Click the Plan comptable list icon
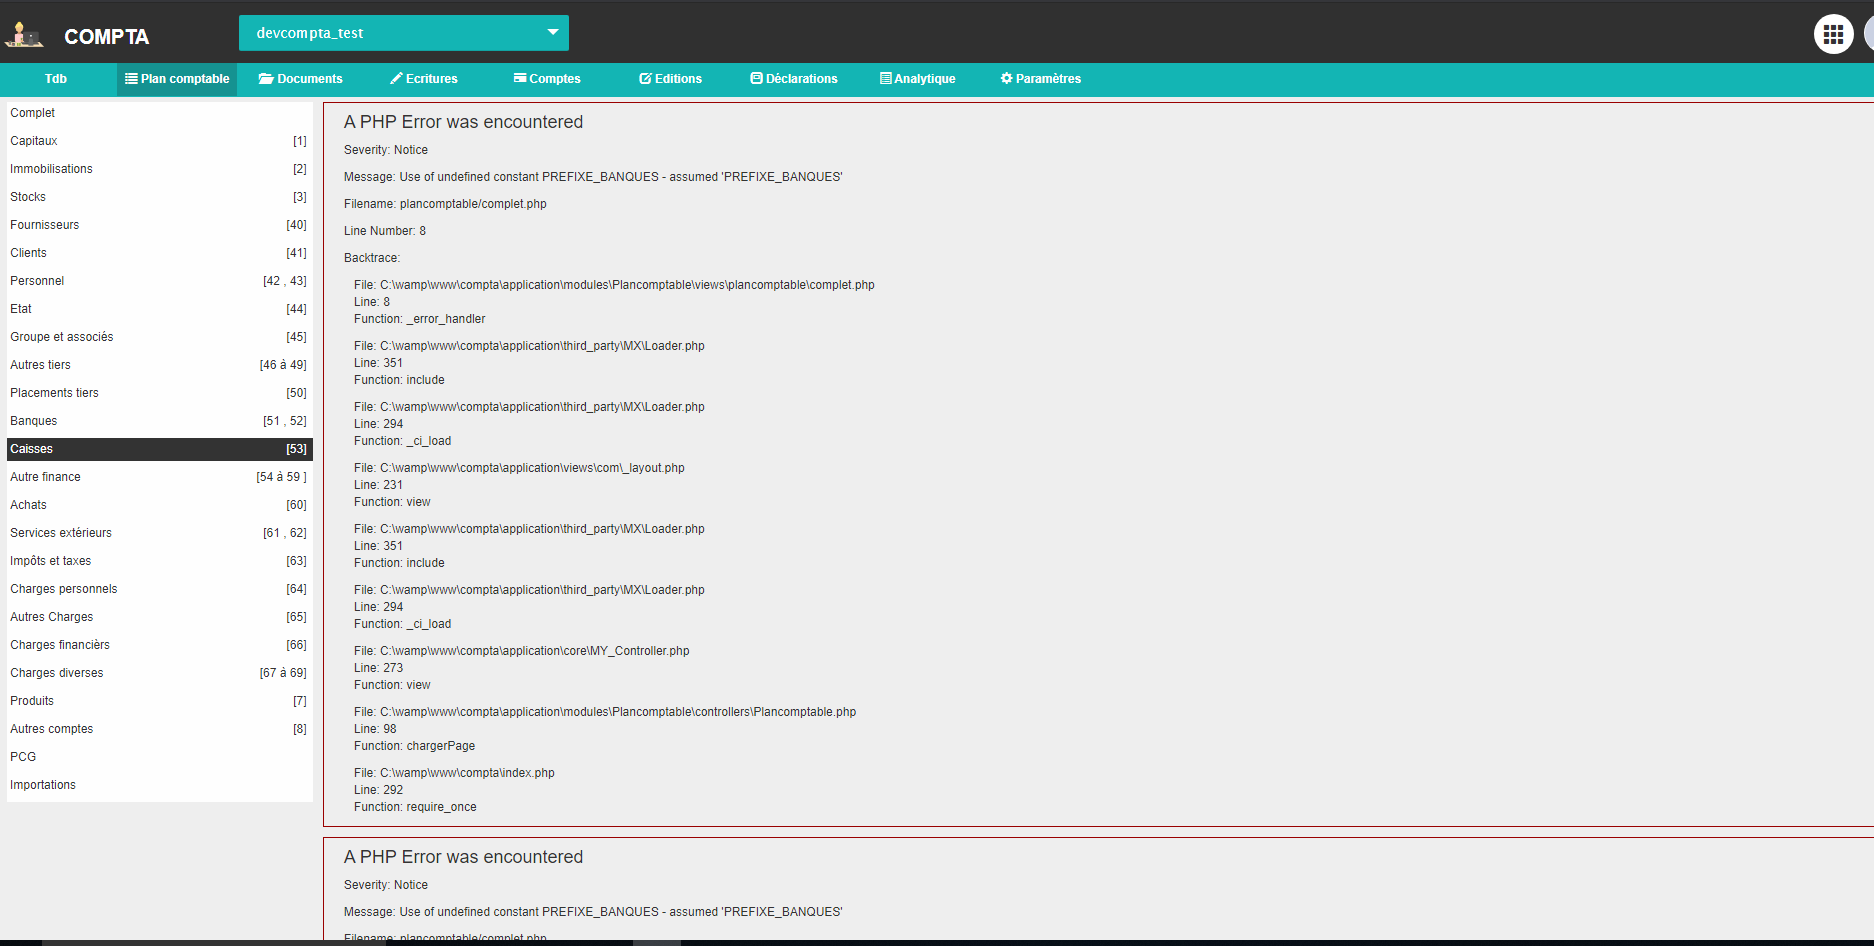Viewport: 1874px width, 946px height. click(131, 79)
